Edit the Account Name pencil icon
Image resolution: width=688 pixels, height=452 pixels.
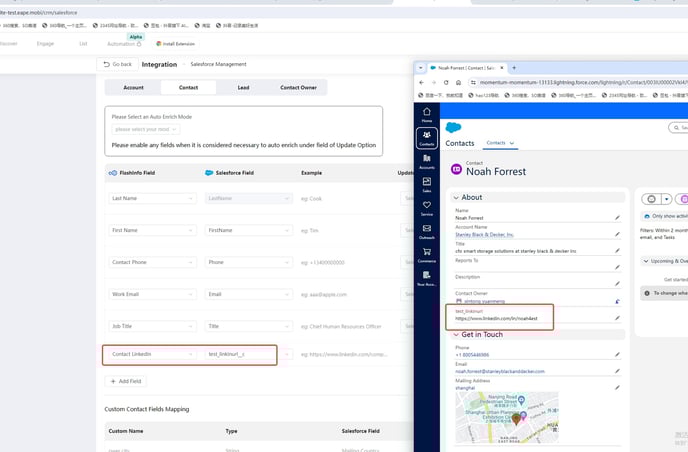click(x=617, y=234)
